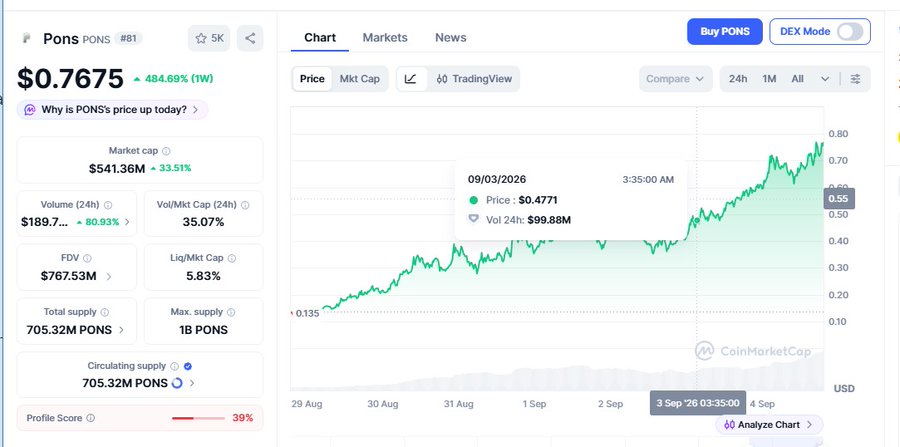Expand FDV details chevron

pyautogui.click(x=109, y=277)
